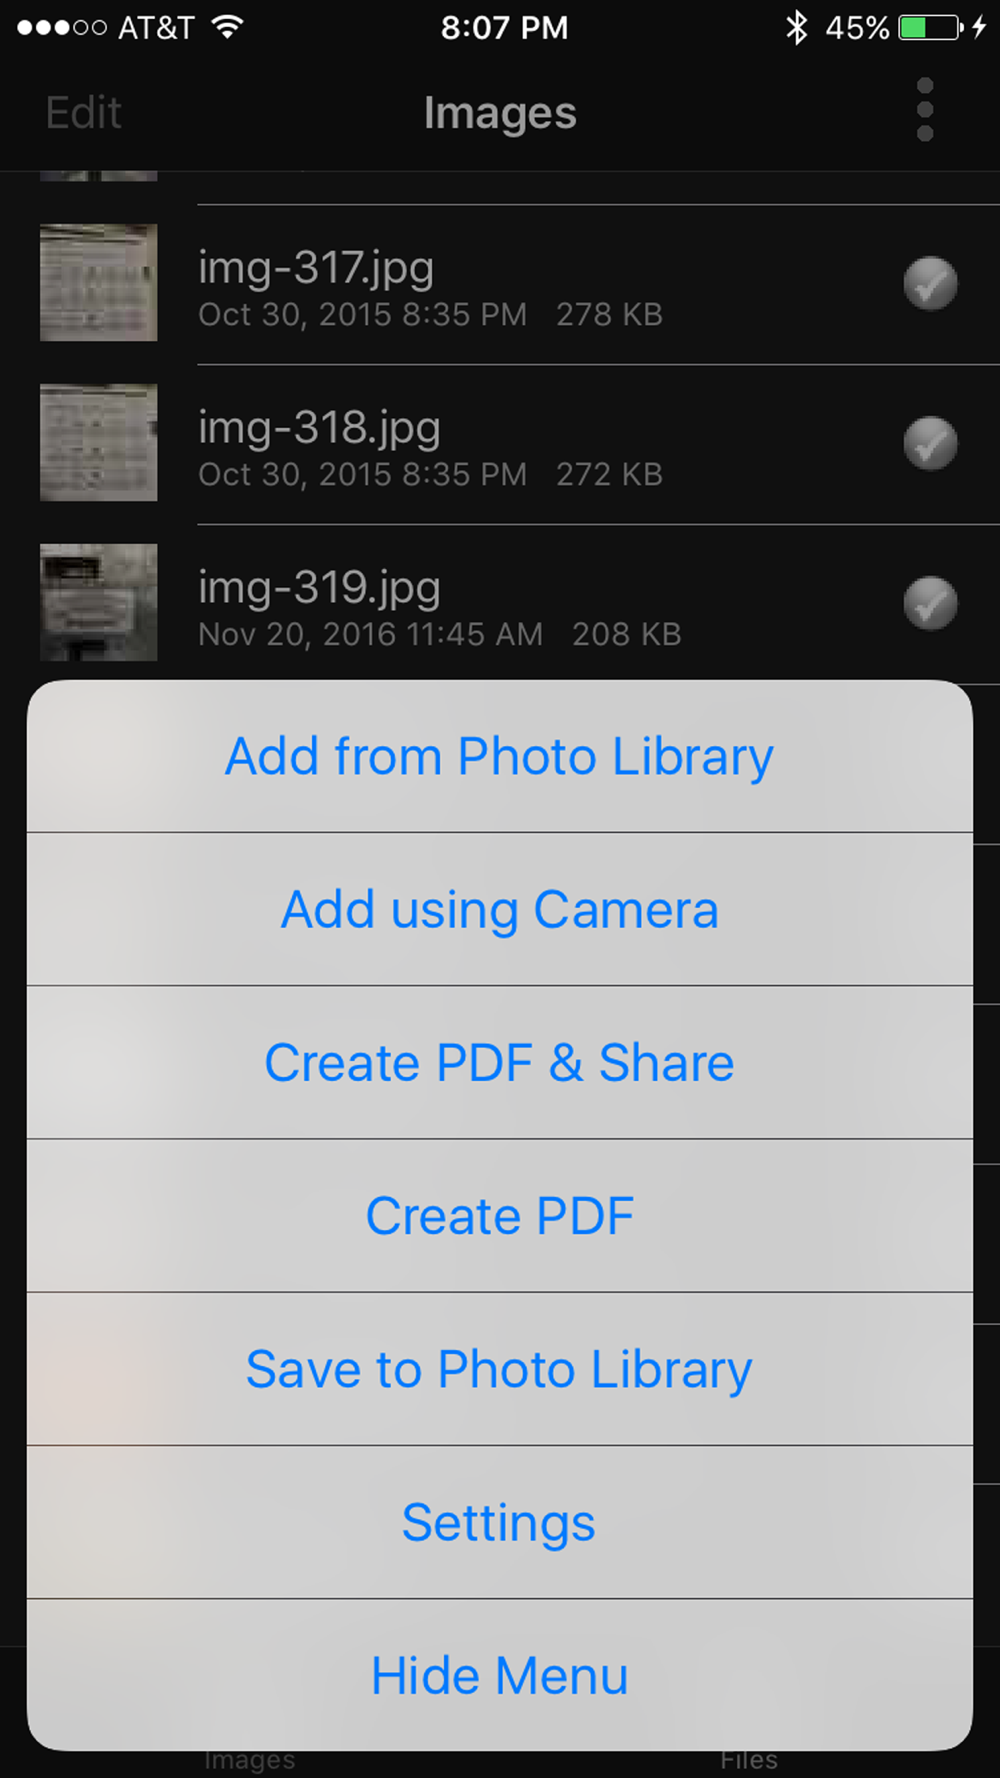Open the img-317.jpg thumbnail
Viewport: 1000px width, 1778px height.
pyautogui.click(x=99, y=283)
